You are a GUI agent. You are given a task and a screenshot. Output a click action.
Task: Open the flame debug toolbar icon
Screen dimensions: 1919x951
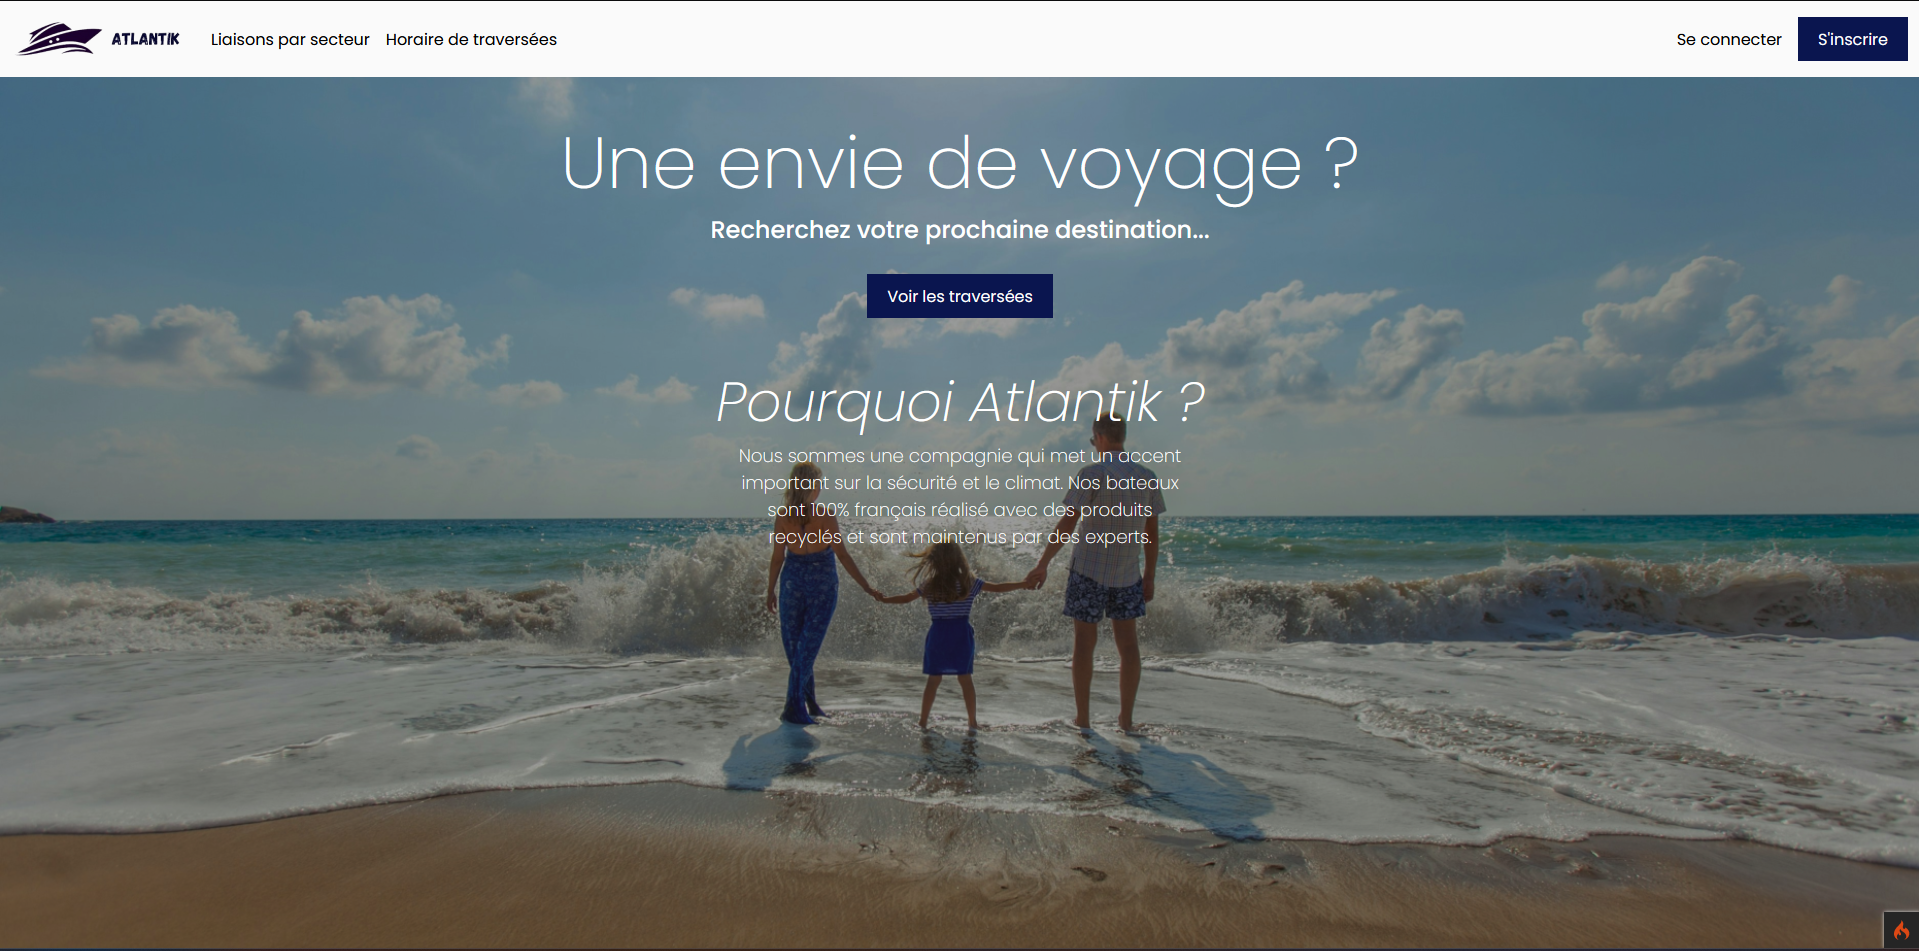[x=1901, y=931]
